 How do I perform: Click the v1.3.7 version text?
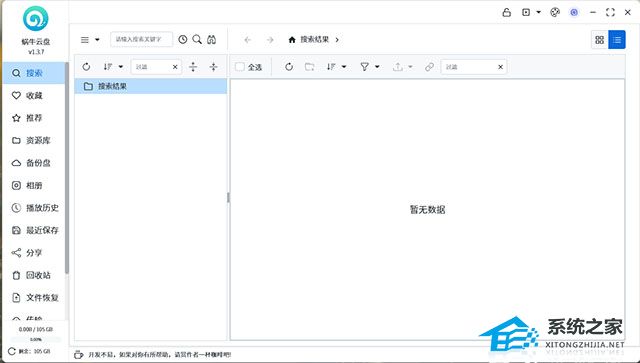36,52
